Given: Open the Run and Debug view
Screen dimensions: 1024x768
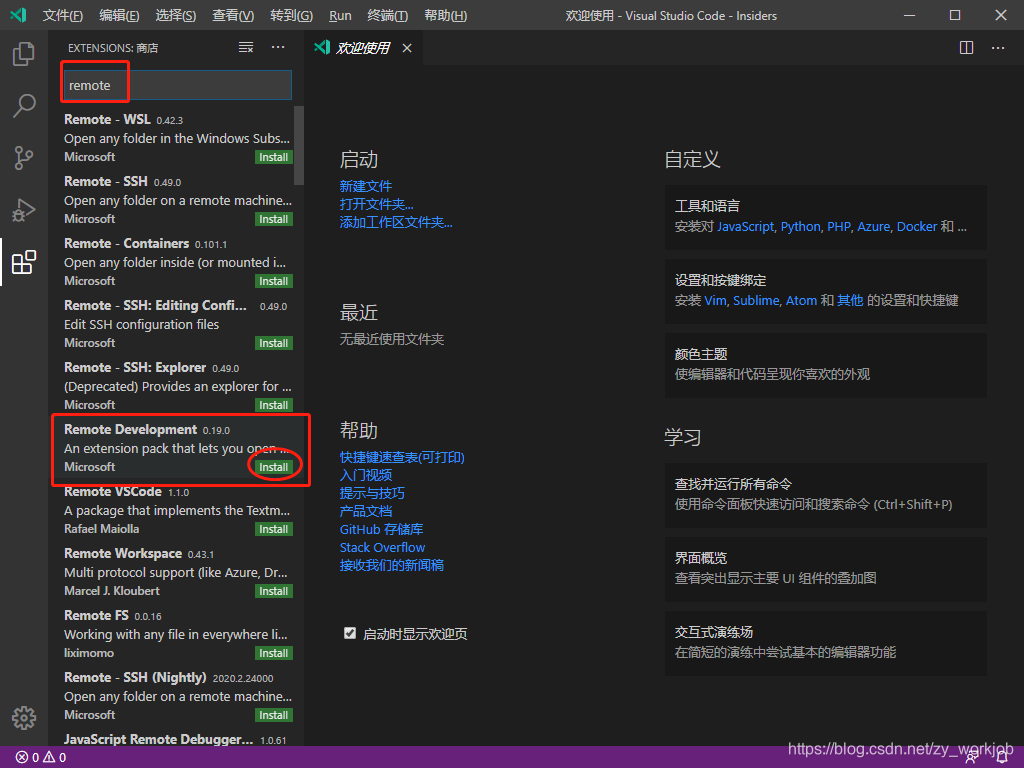Looking at the screenshot, I should 24,210.
